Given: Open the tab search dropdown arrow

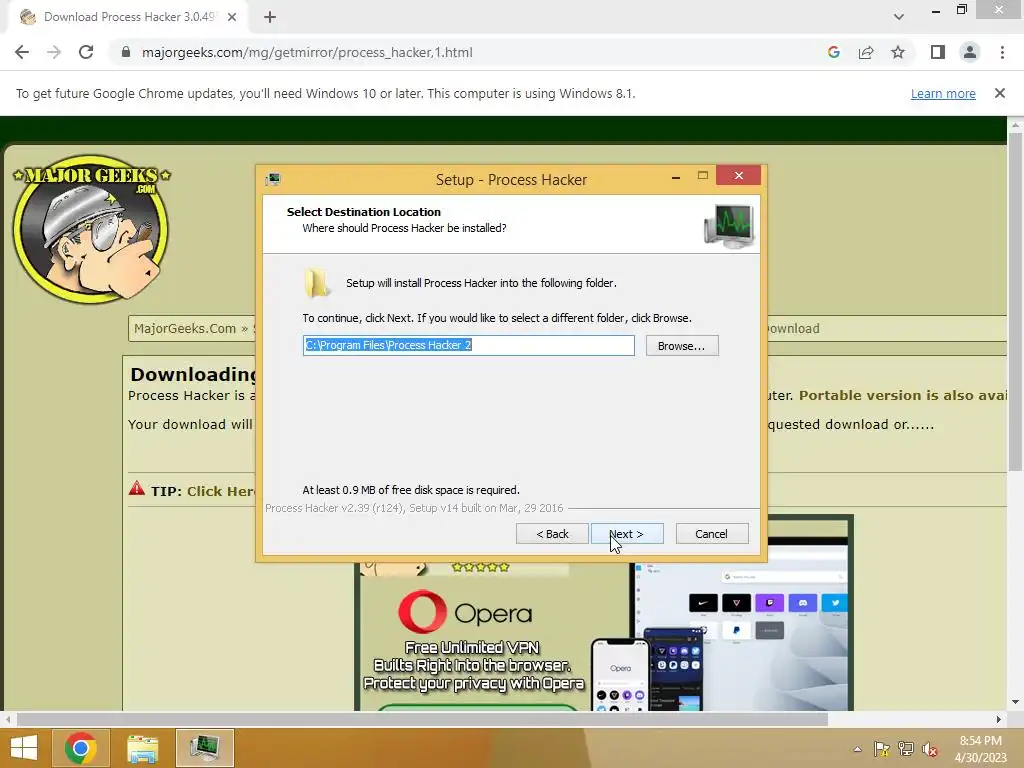Looking at the screenshot, I should tap(899, 17).
